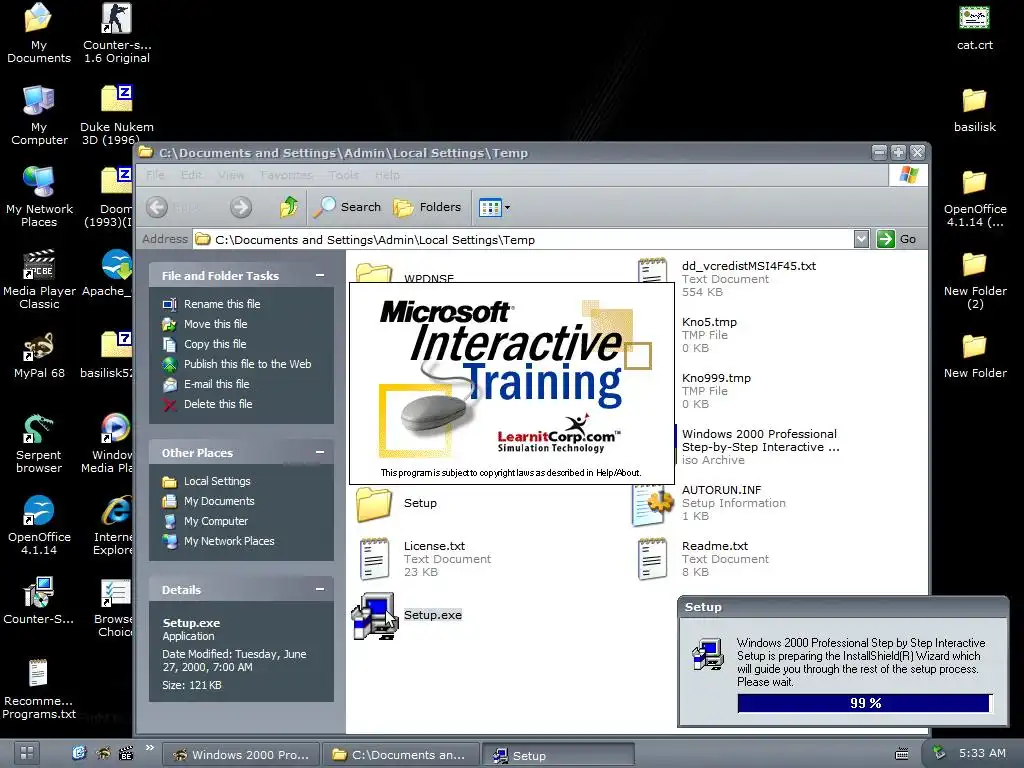Click the Address path input field
This screenshot has height=768, width=1024.
(522, 240)
